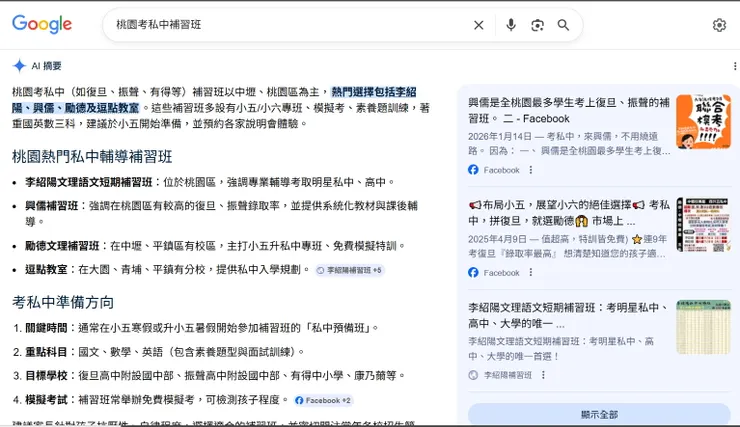Click the 2026年1月14日 snippet date
Screen dimensions: 740x427
click(x=500, y=136)
